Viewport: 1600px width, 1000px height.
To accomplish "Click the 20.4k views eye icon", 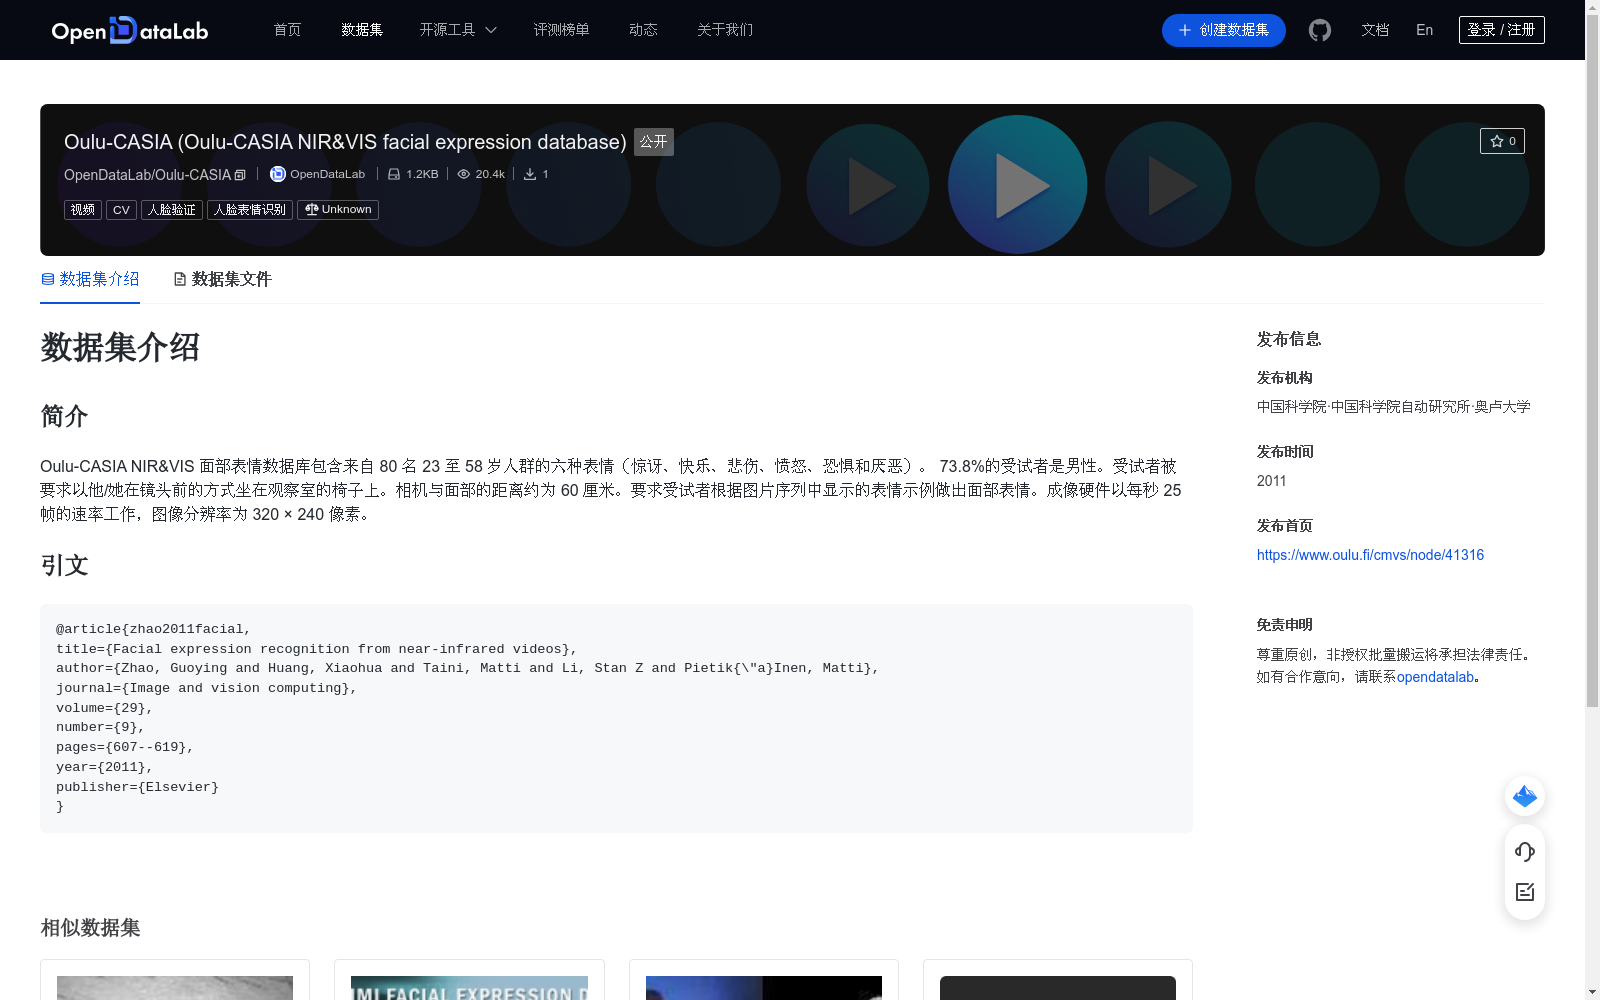I will coord(464,174).
